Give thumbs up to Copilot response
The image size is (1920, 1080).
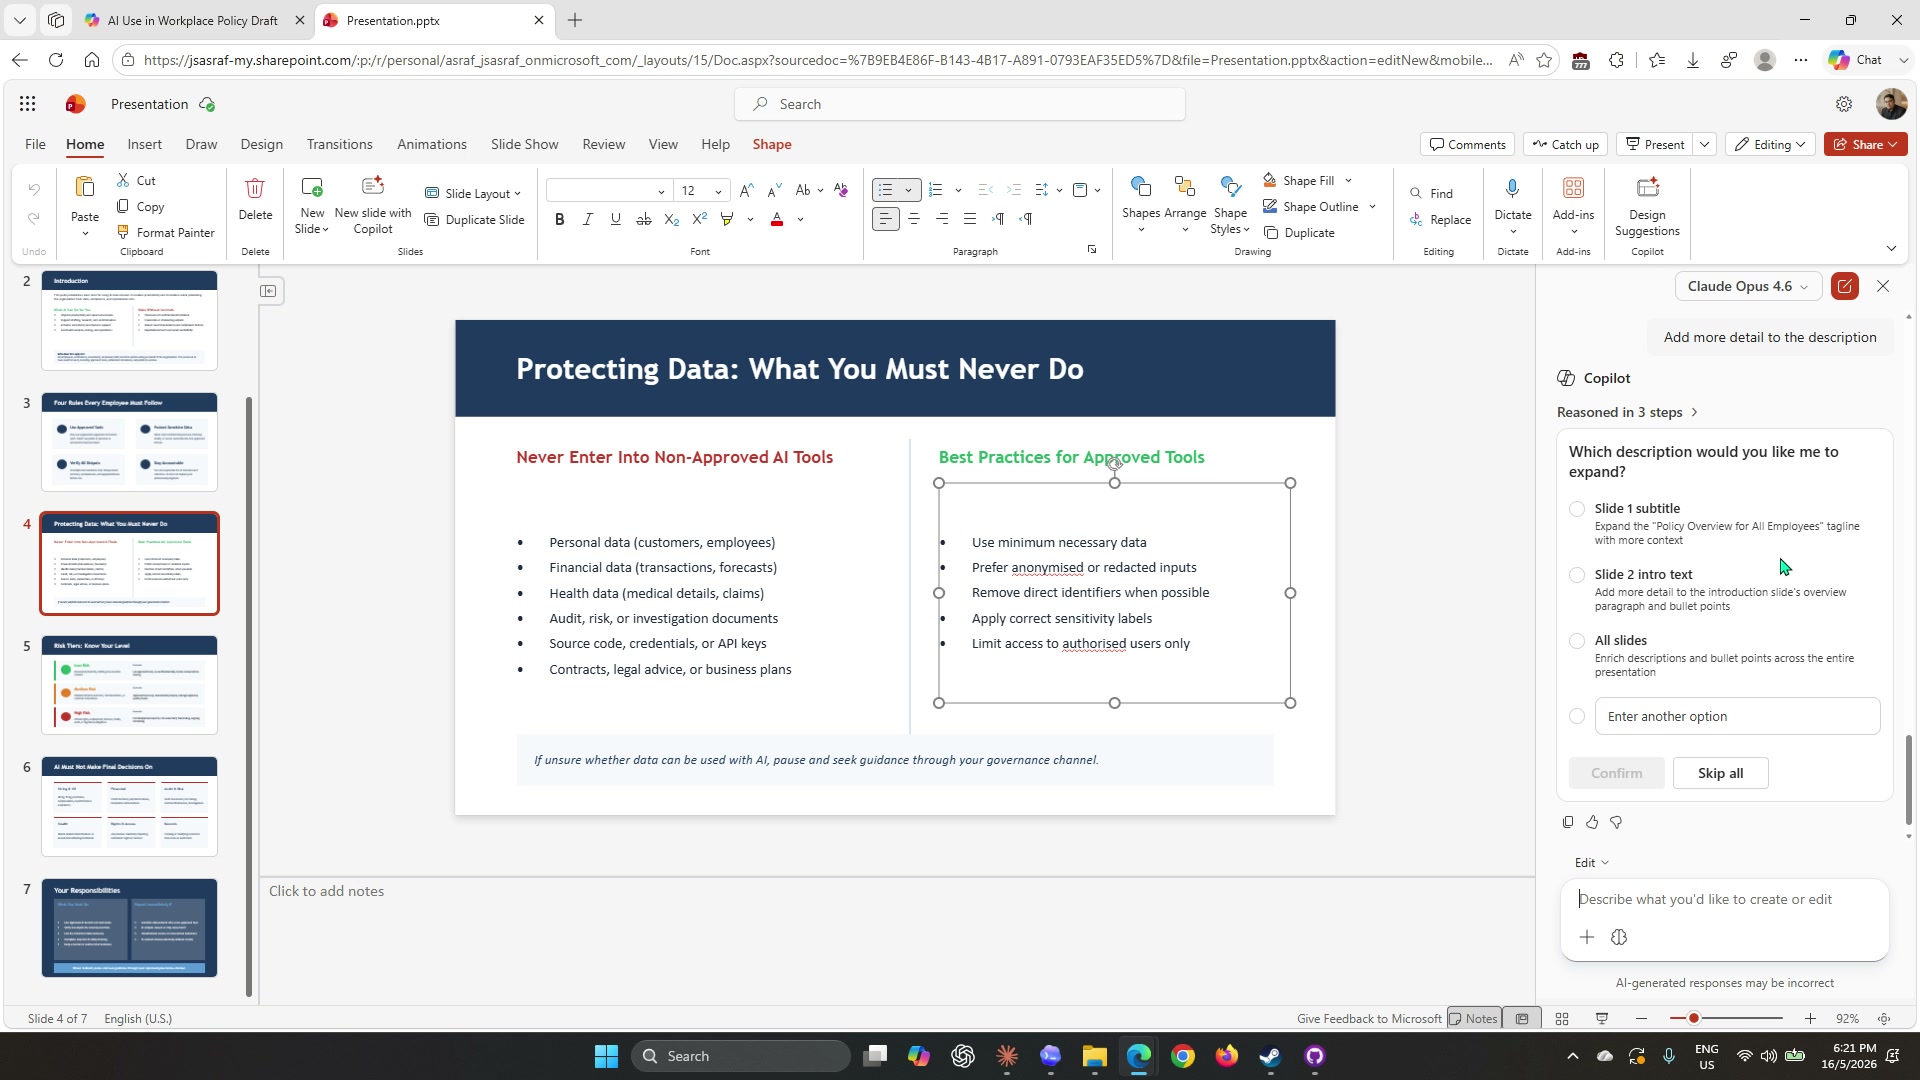click(1592, 822)
